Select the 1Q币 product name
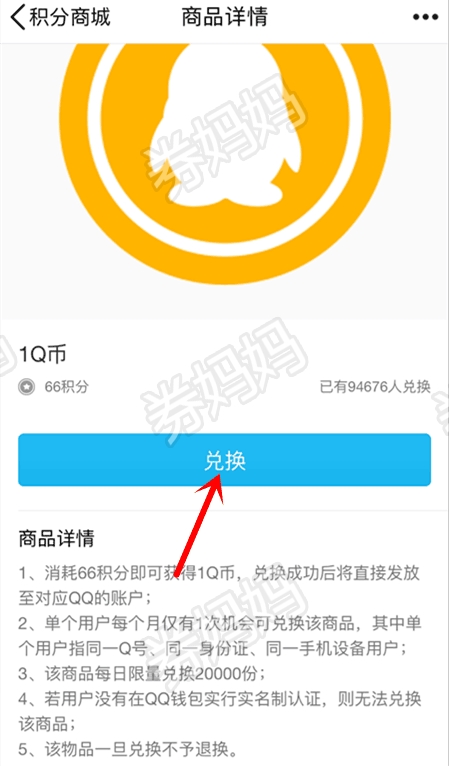The width and height of the screenshot is (449, 766). [x=42, y=354]
